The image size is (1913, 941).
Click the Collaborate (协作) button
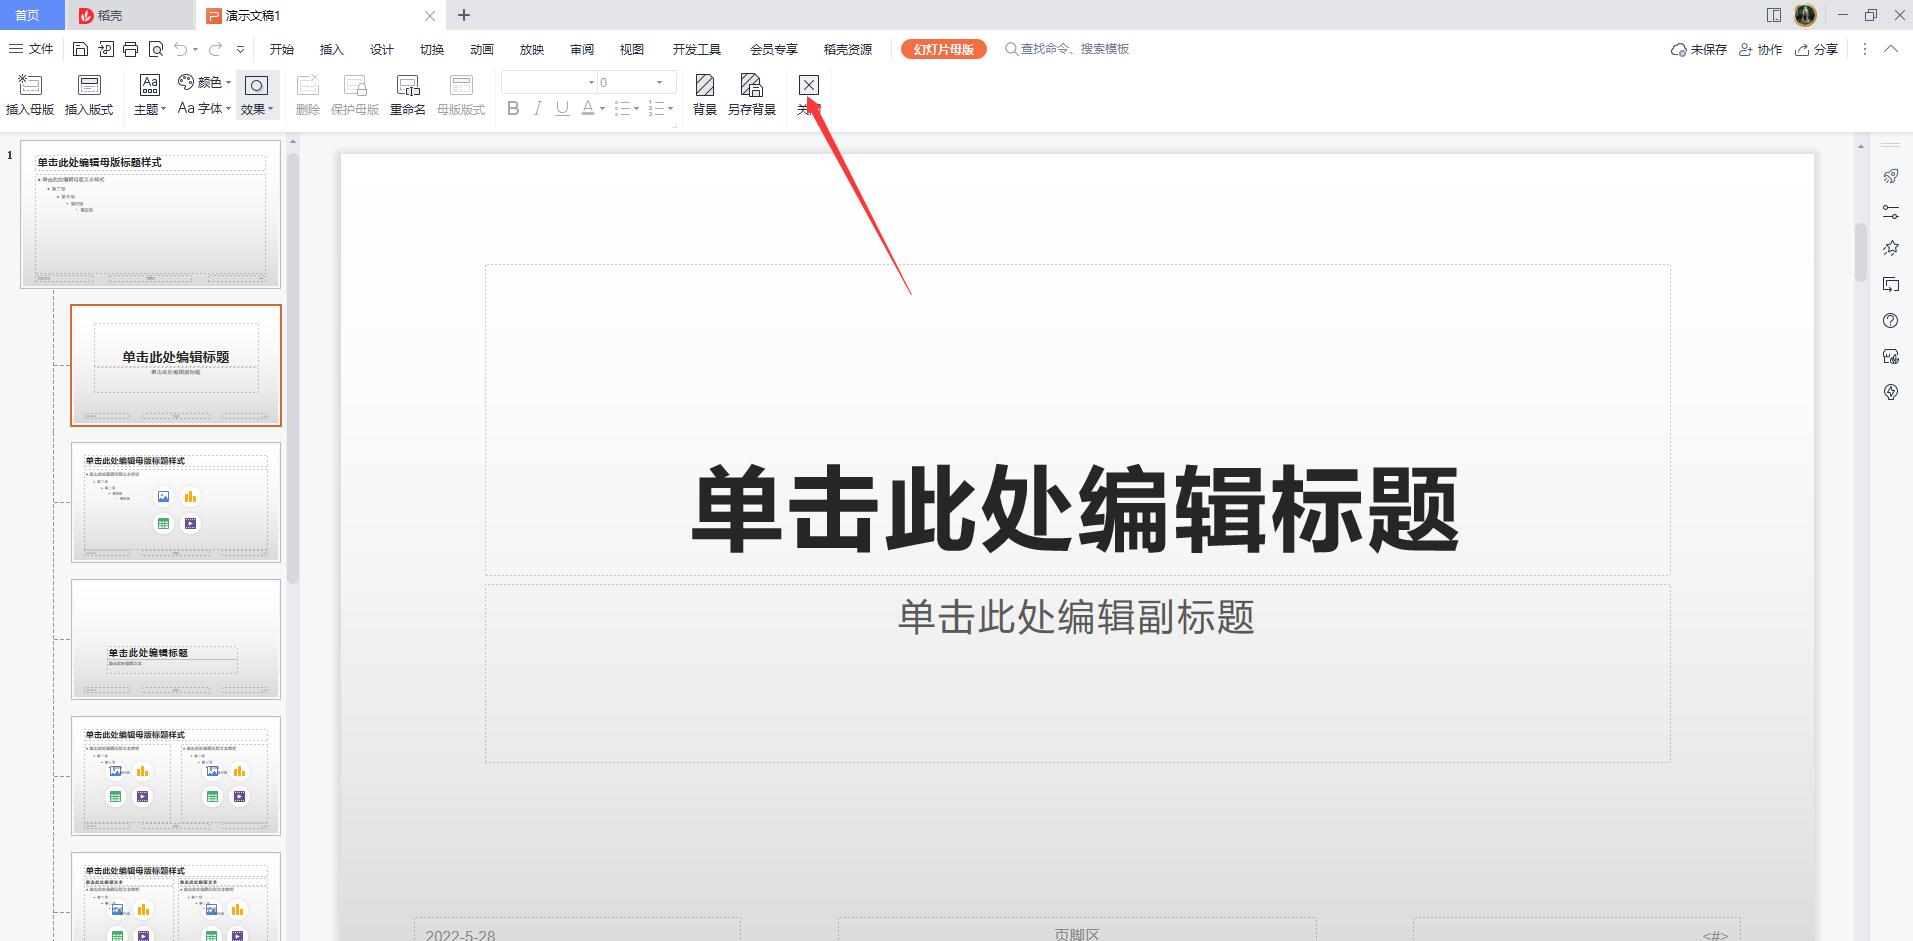pos(1761,49)
